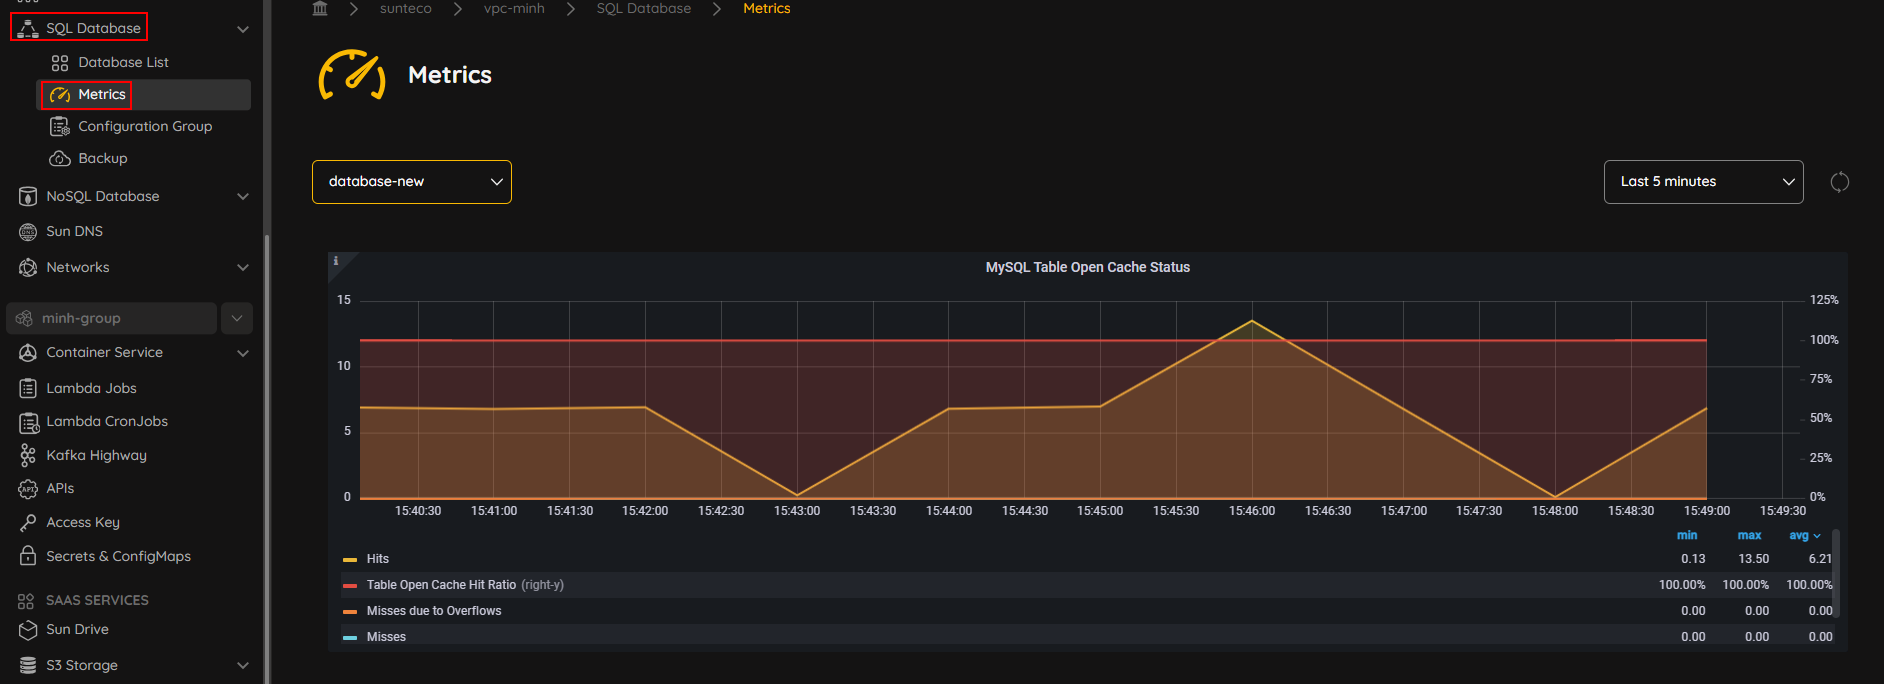
Task: Open the database-new selector dropdown
Action: [x=412, y=182]
